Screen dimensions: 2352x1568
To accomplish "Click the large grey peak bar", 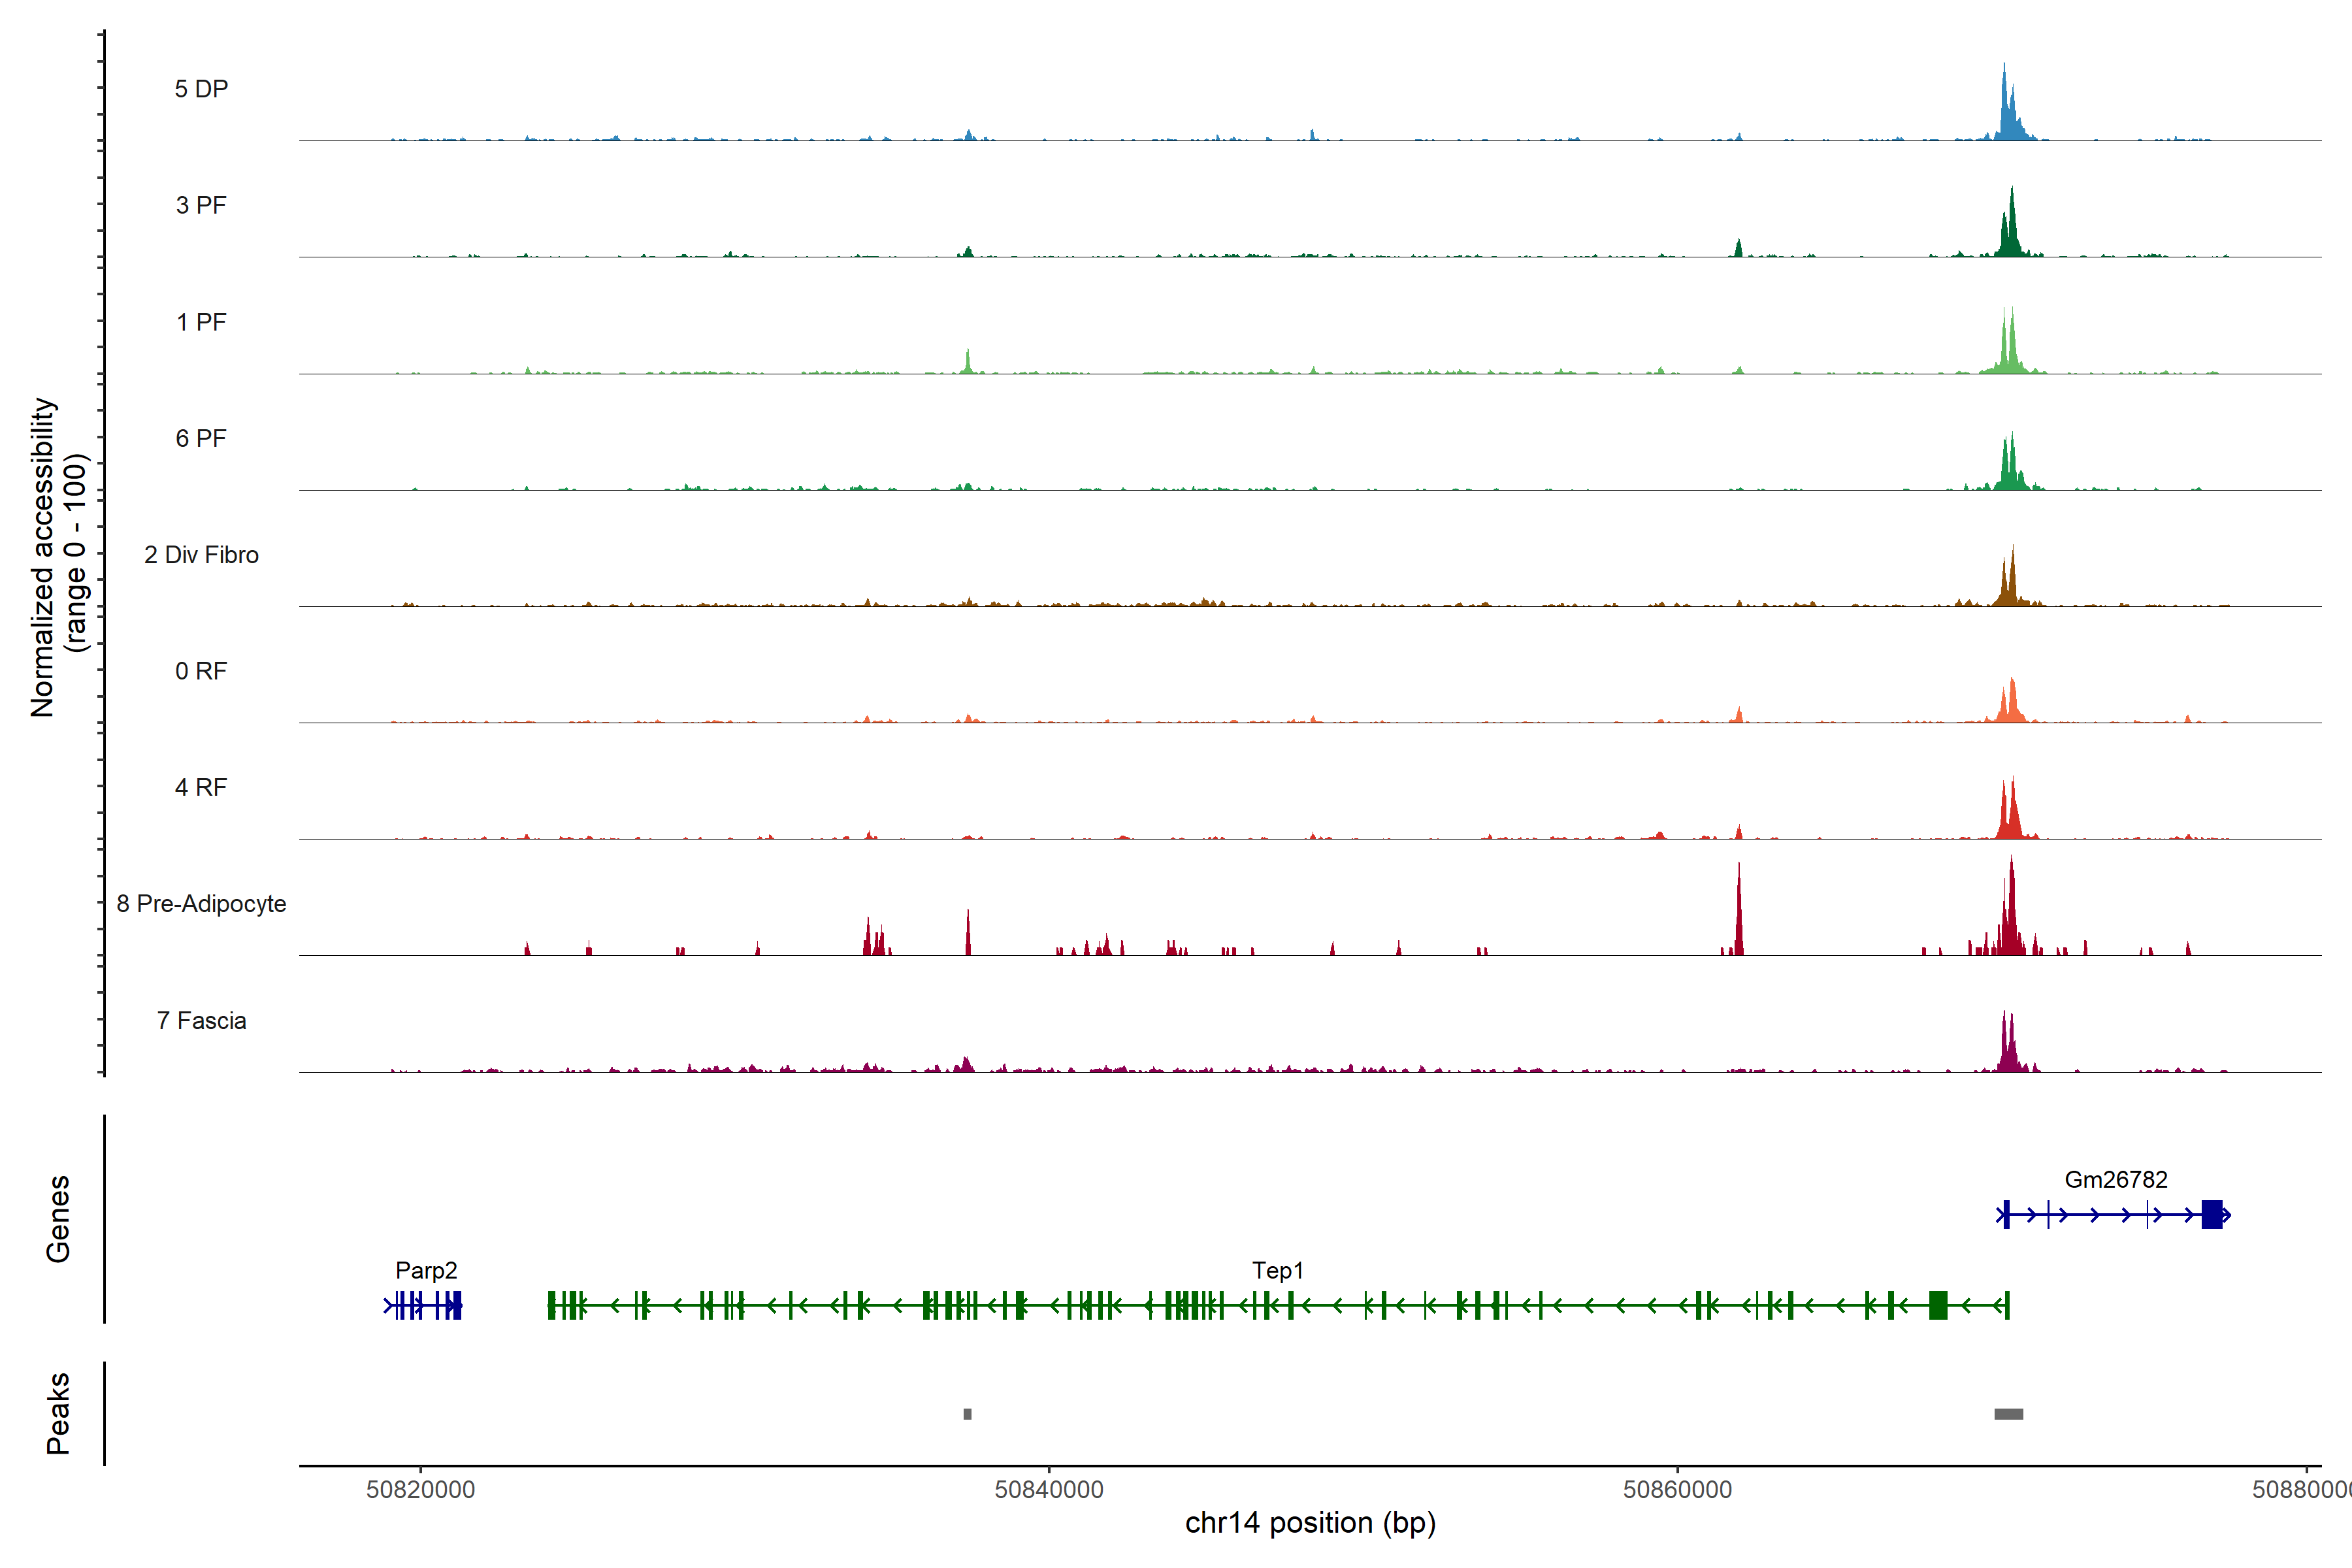I will coord(2008,1414).
